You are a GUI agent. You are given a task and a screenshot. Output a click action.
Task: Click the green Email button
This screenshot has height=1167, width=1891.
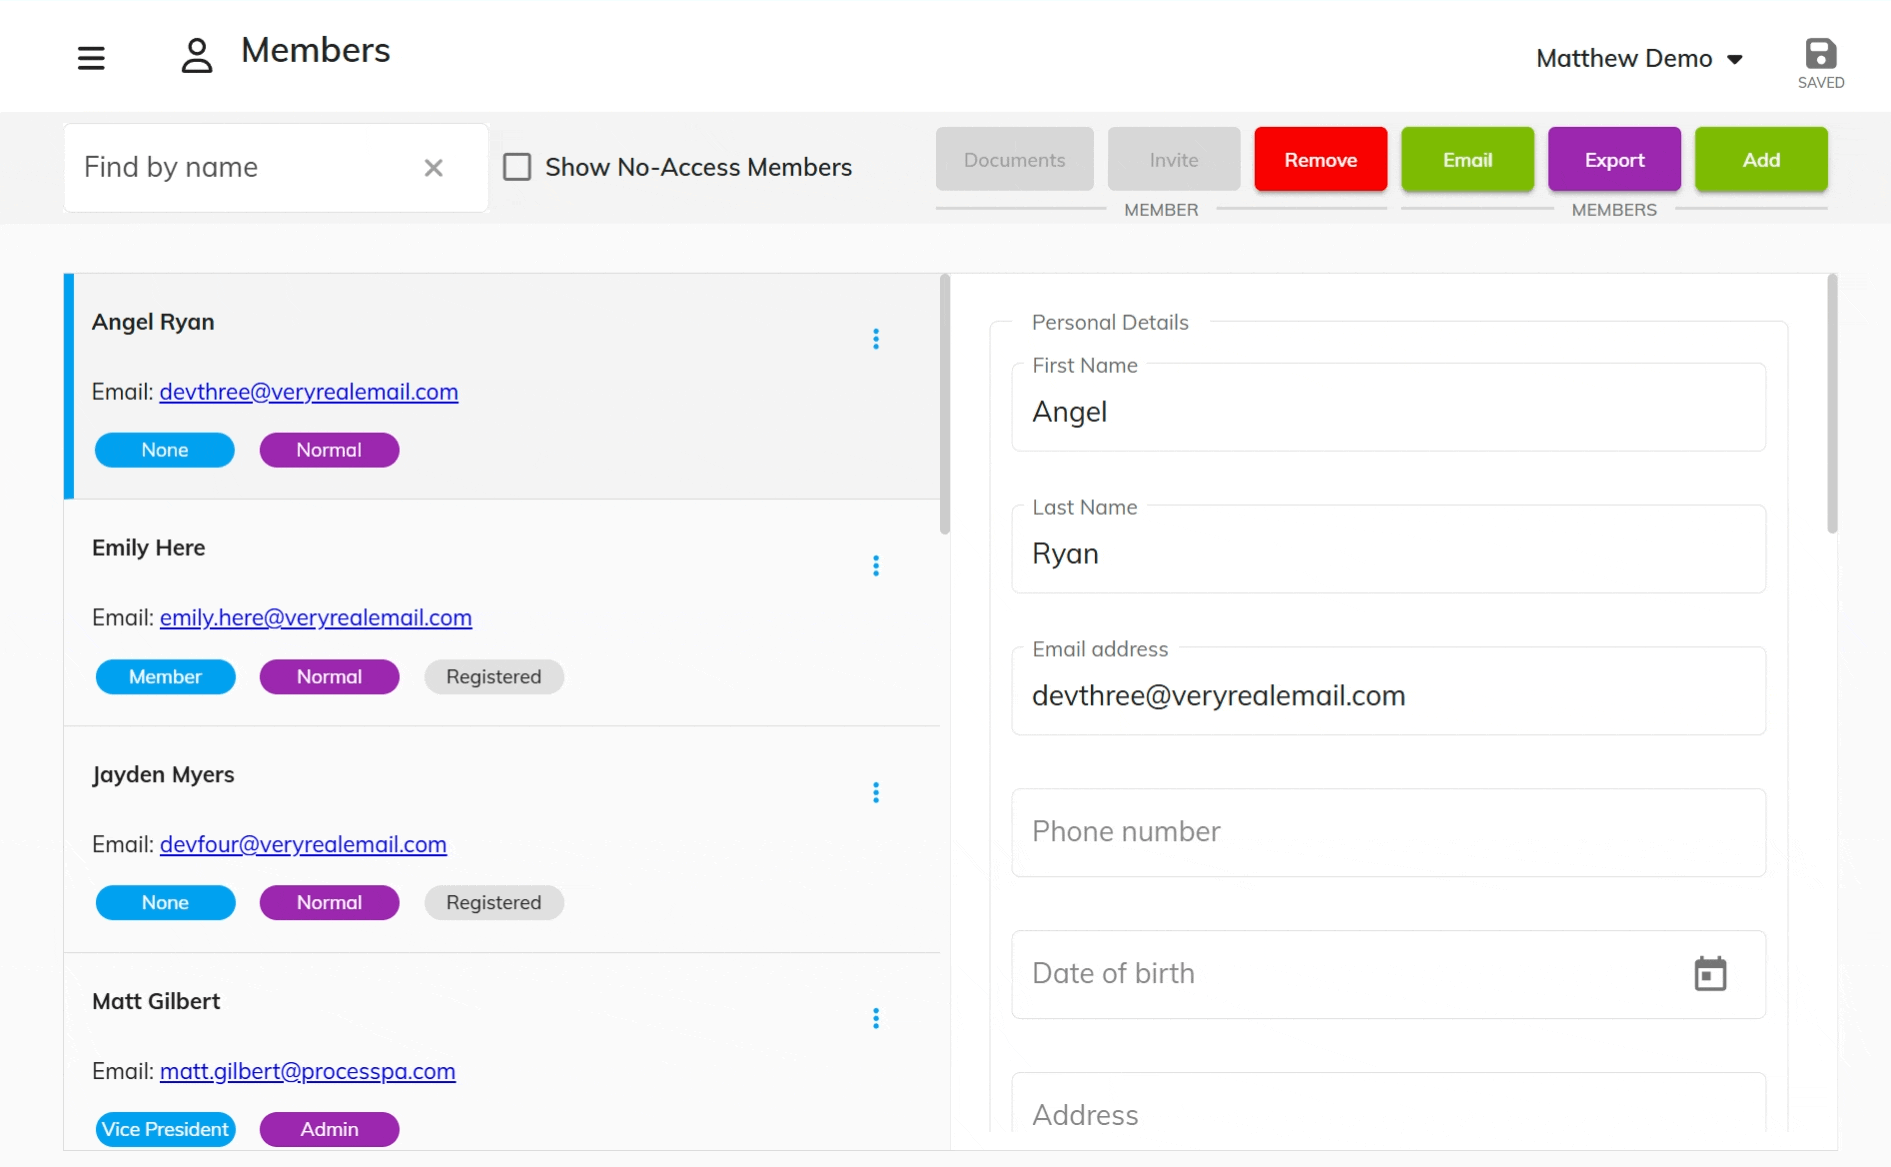pyautogui.click(x=1467, y=160)
